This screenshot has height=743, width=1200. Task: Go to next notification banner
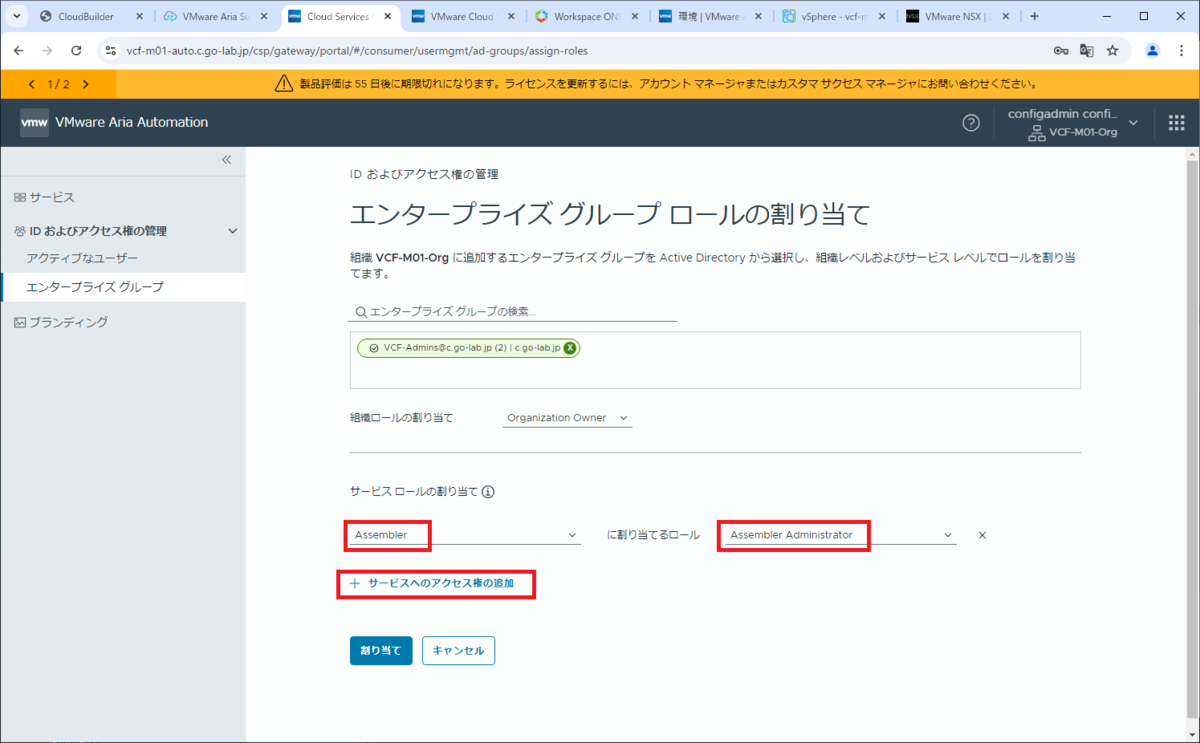pyautogui.click(x=86, y=84)
